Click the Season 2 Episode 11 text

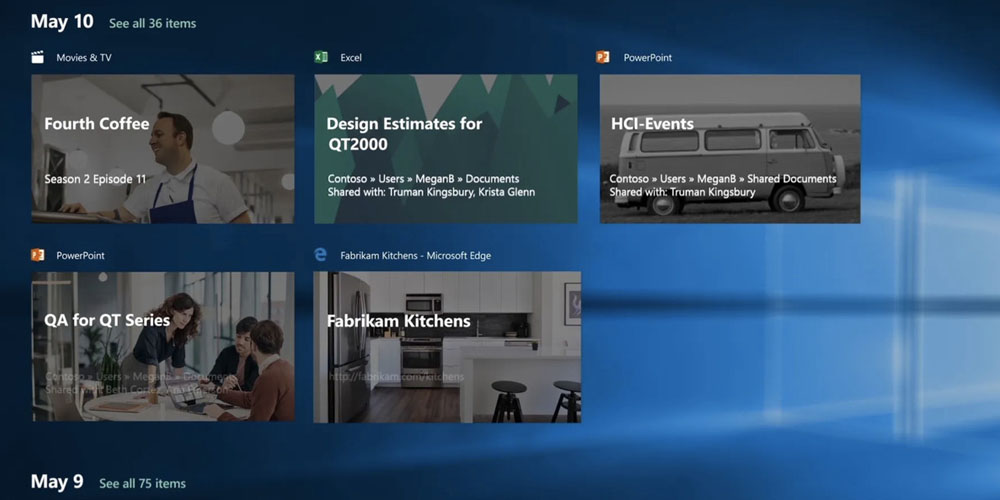95,179
